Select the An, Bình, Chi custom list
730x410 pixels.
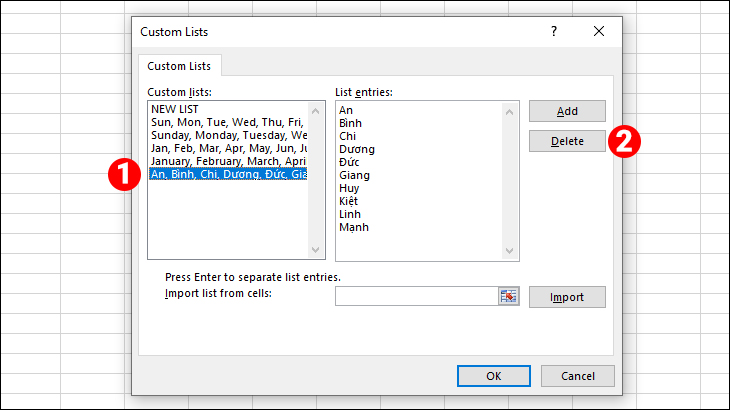pos(228,174)
